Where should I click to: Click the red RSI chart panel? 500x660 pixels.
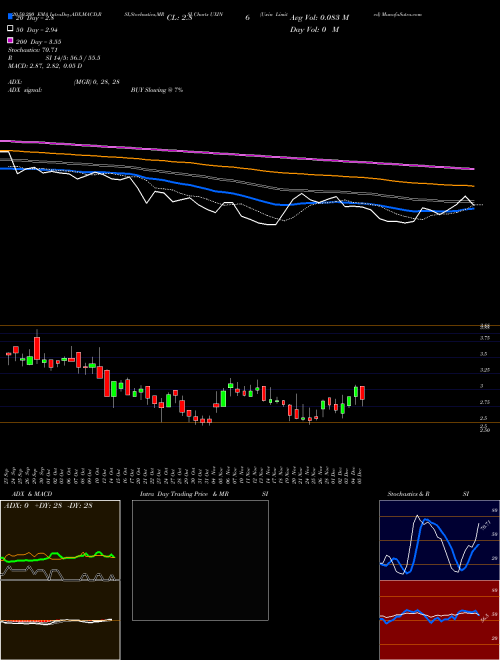[x=439, y=620]
